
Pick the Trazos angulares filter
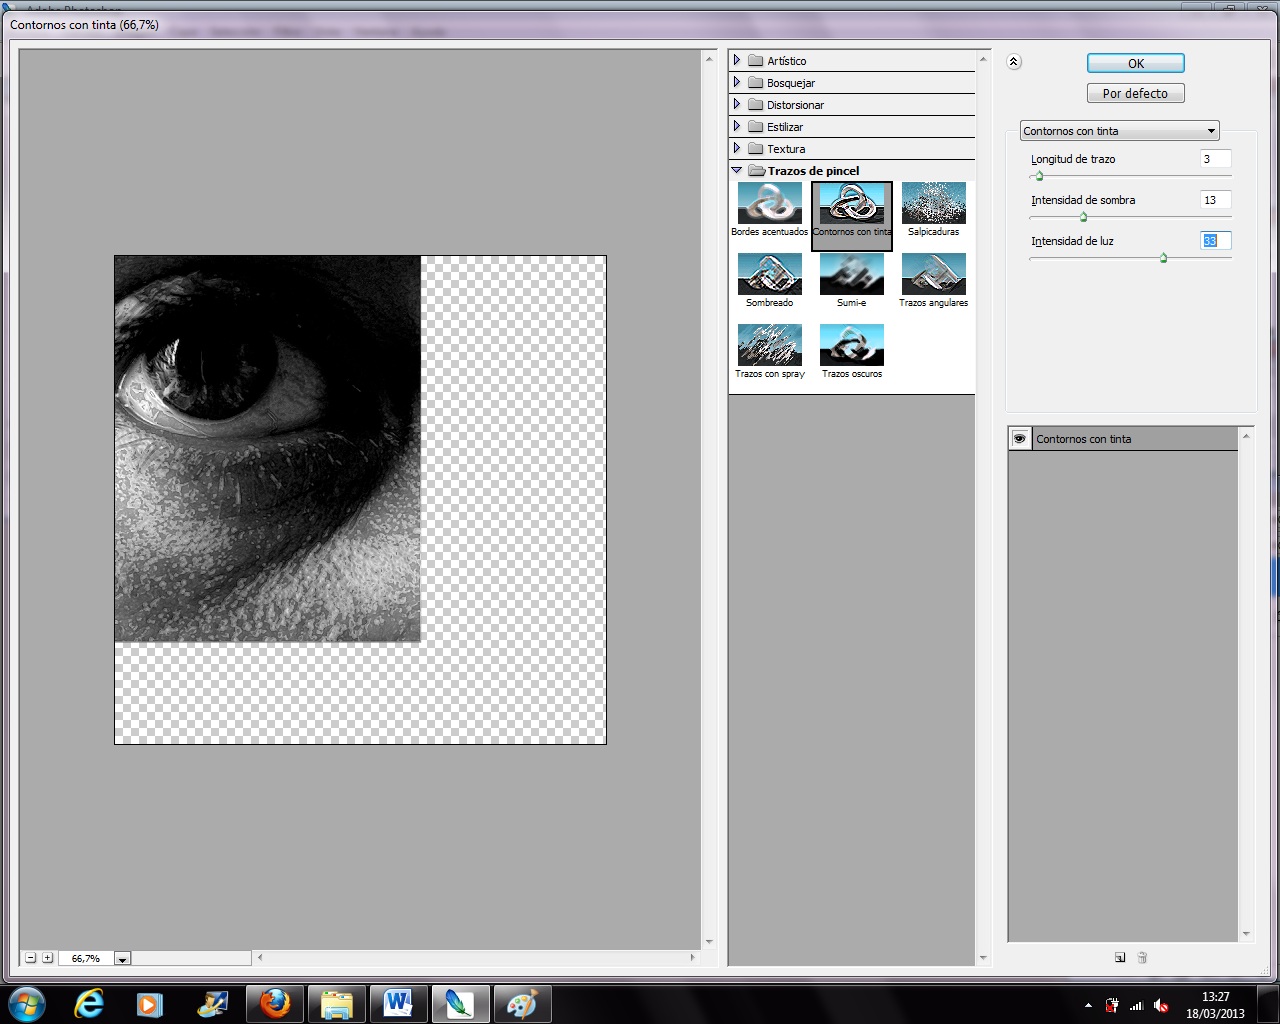tap(933, 274)
